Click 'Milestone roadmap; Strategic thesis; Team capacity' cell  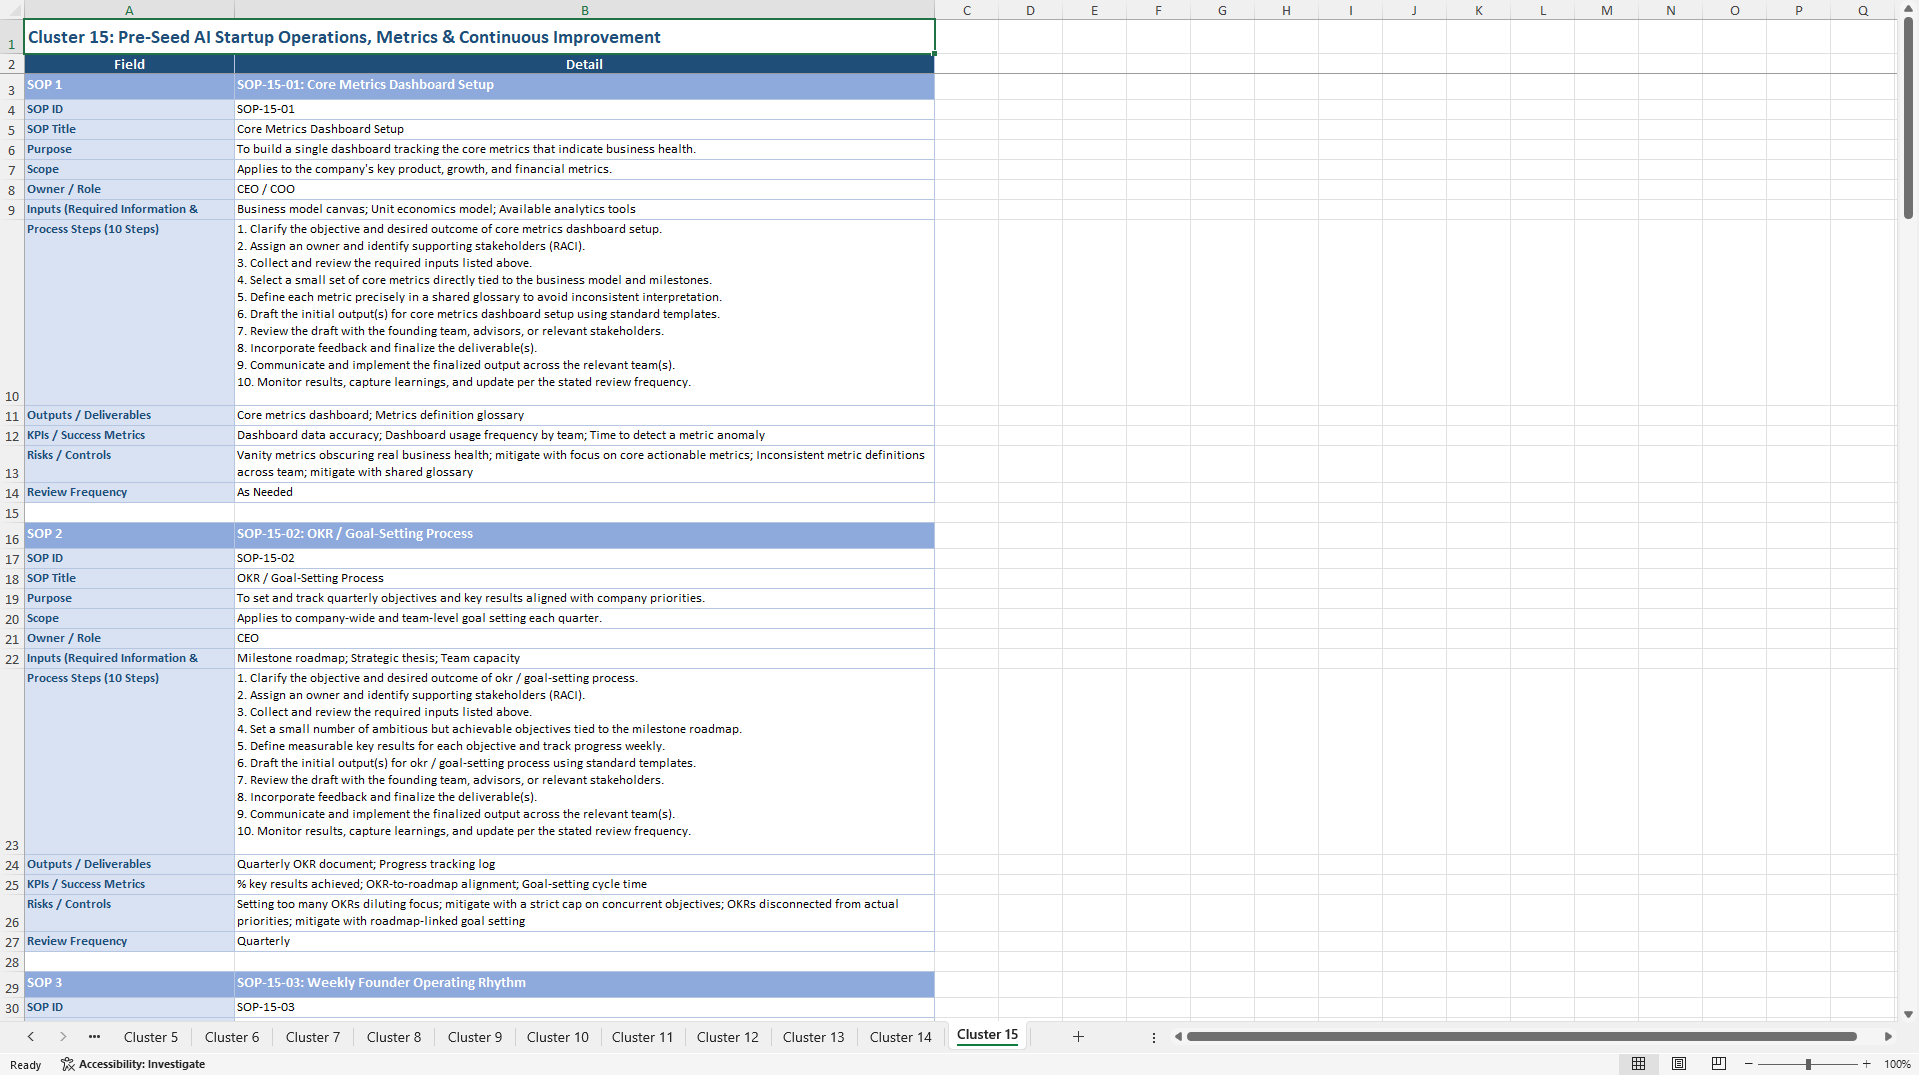(x=585, y=658)
